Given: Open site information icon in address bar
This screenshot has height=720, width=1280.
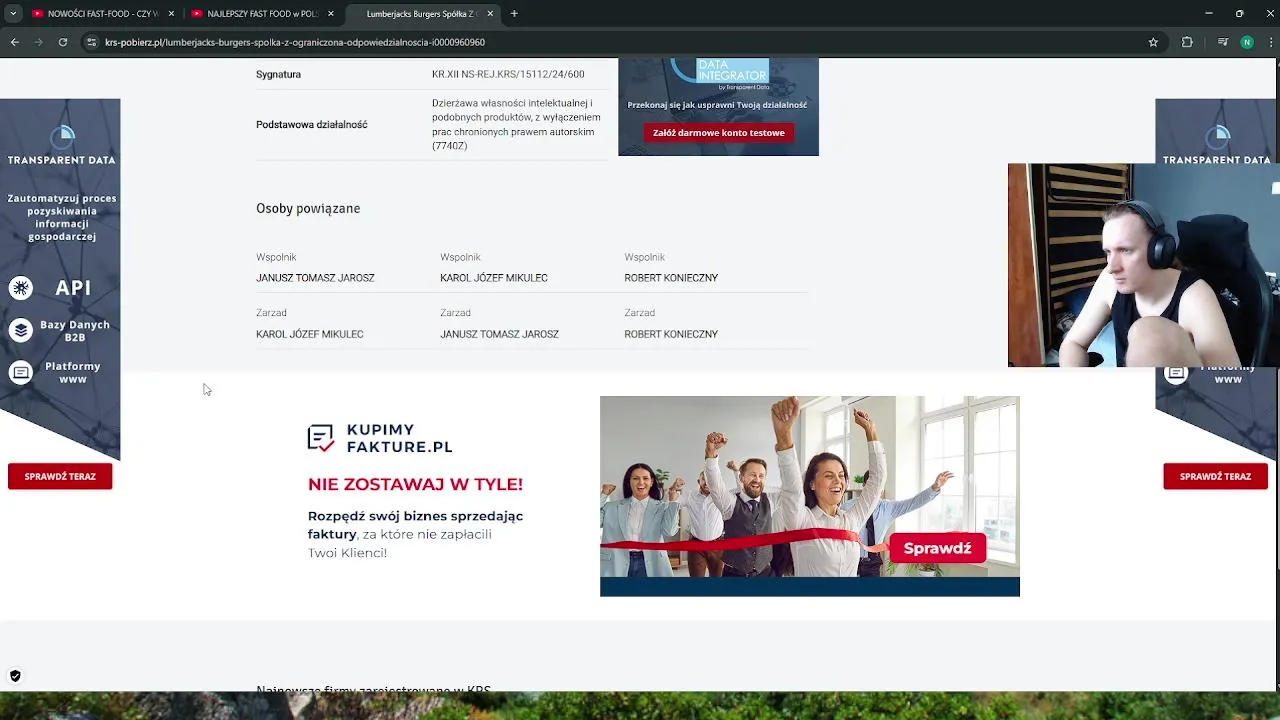Looking at the screenshot, I should 91,42.
